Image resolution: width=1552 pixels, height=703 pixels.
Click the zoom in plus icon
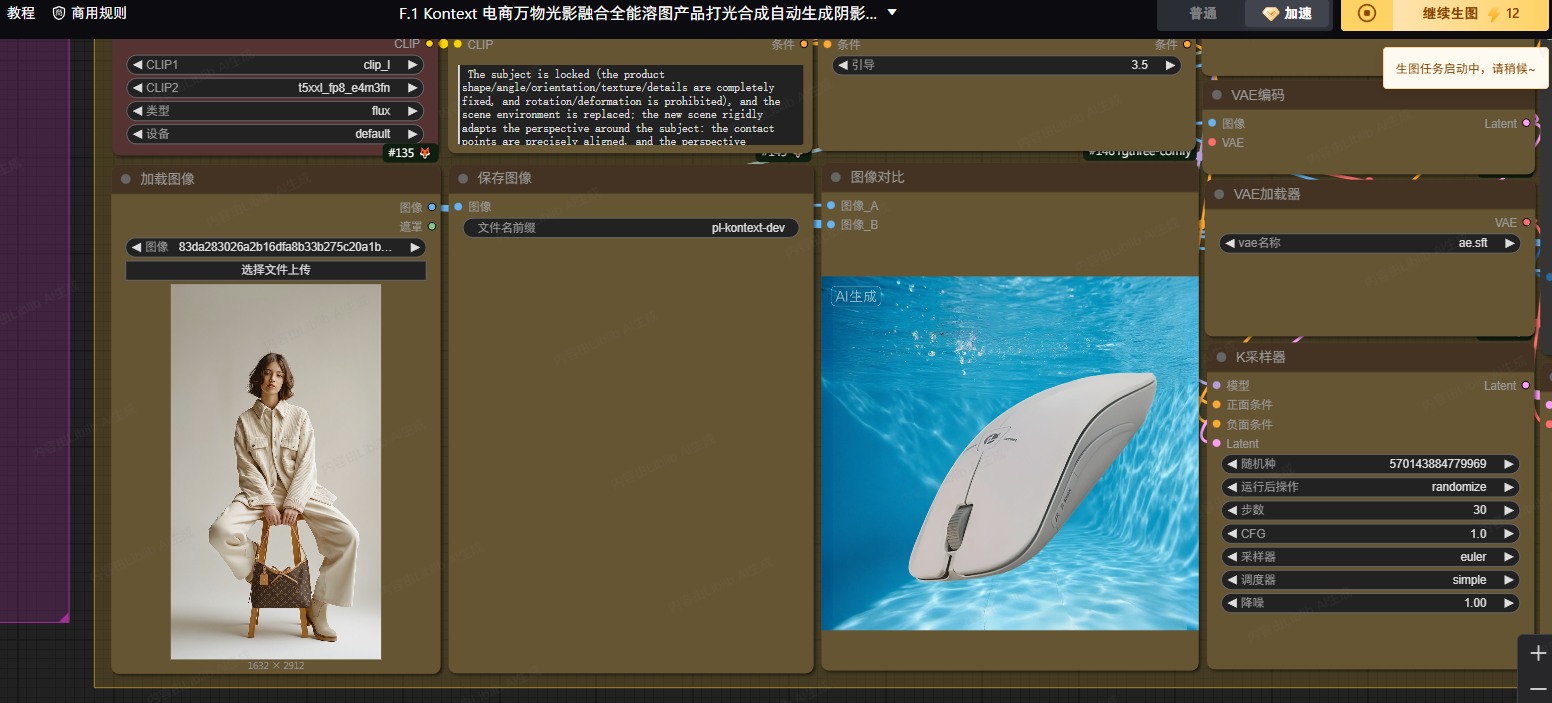tap(1538, 653)
